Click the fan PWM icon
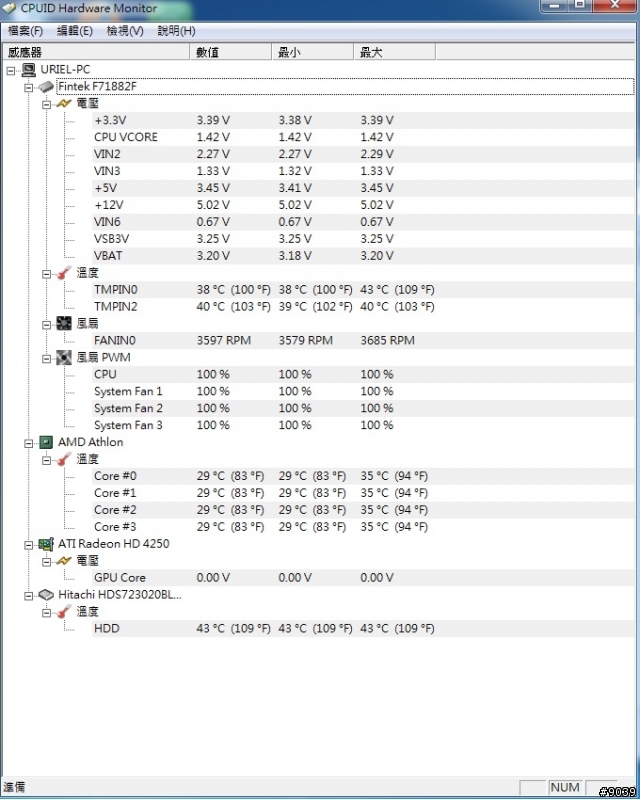The width and height of the screenshot is (640, 800). click(64, 358)
